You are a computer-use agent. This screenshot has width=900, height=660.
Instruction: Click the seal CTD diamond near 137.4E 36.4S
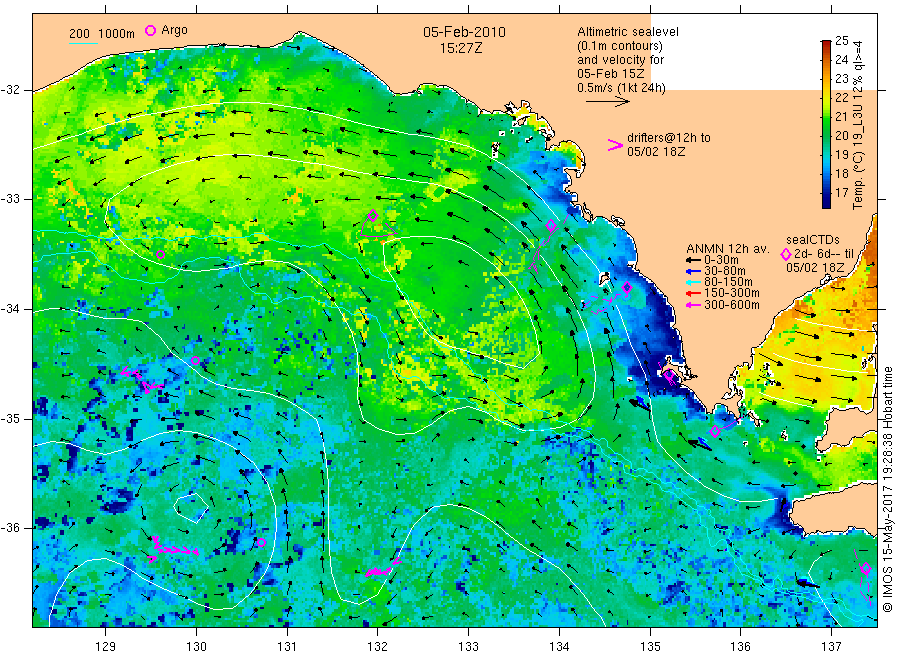(866, 568)
